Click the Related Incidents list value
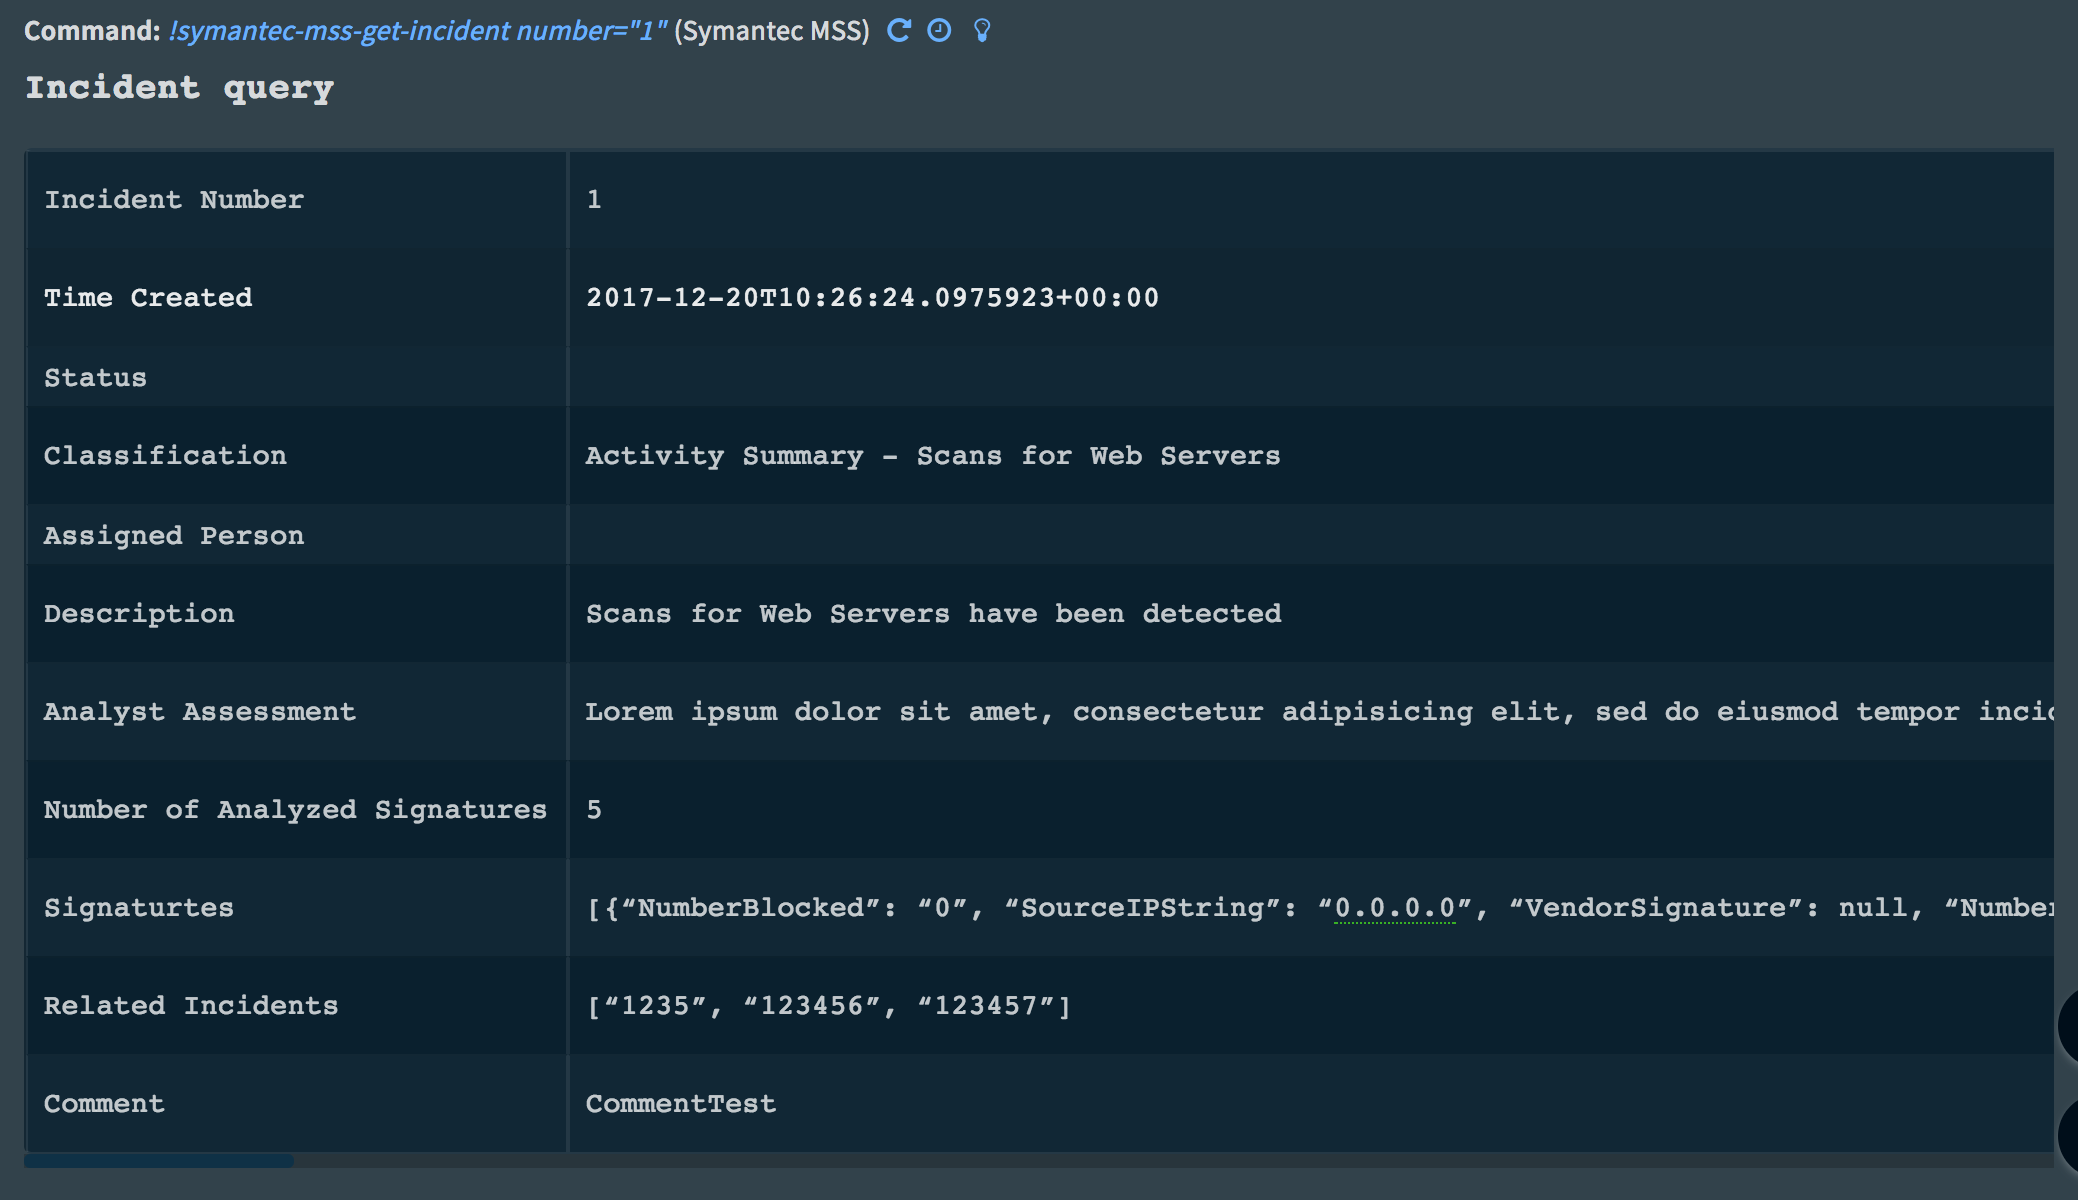Image resolution: width=2078 pixels, height=1200 pixels. (828, 1006)
